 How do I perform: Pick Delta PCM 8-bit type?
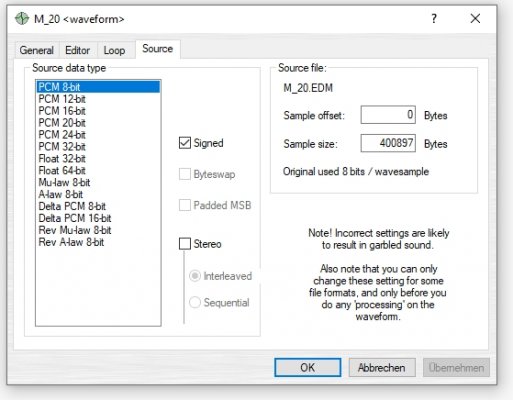click(x=98, y=206)
